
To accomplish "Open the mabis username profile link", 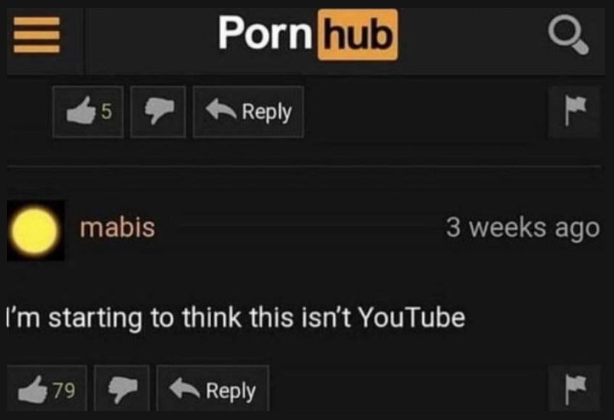I will (x=117, y=227).
